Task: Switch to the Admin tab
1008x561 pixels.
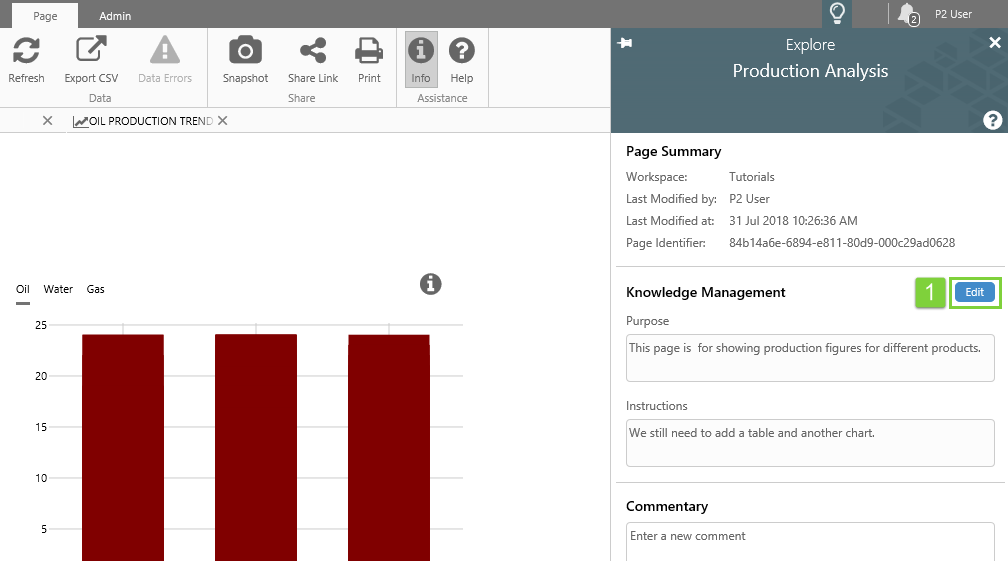Action: tap(115, 16)
